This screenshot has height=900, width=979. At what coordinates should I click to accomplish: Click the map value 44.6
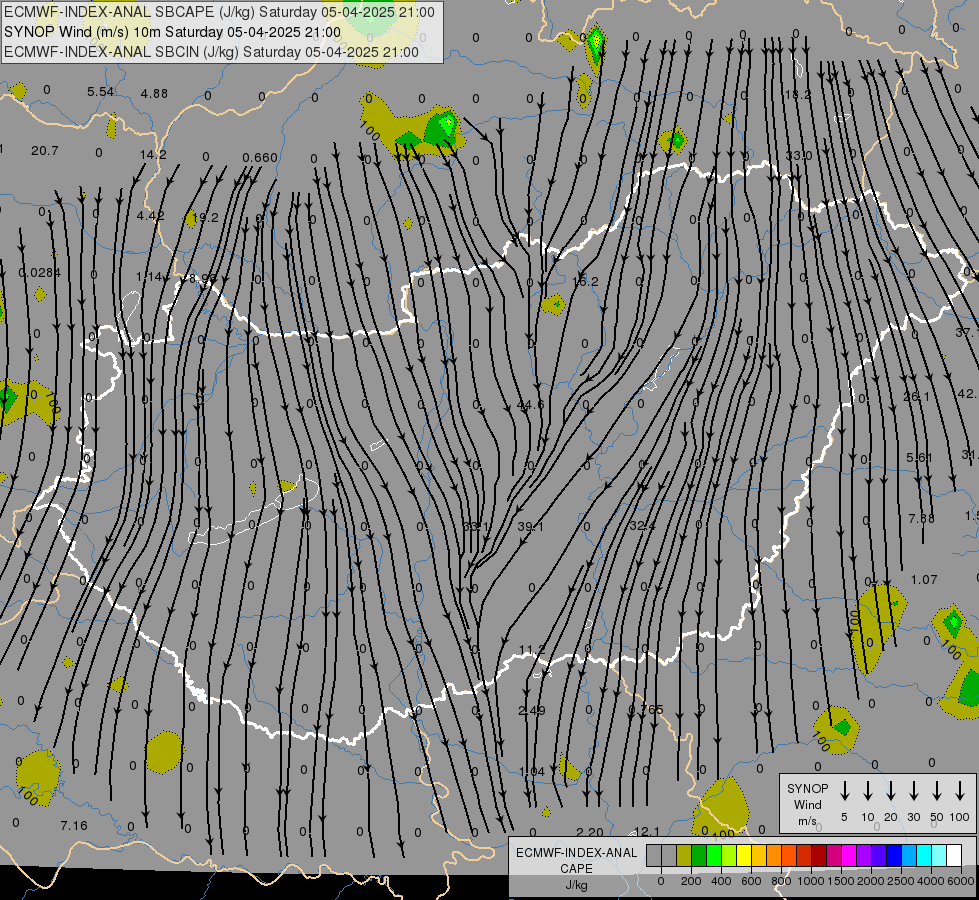tap(531, 405)
